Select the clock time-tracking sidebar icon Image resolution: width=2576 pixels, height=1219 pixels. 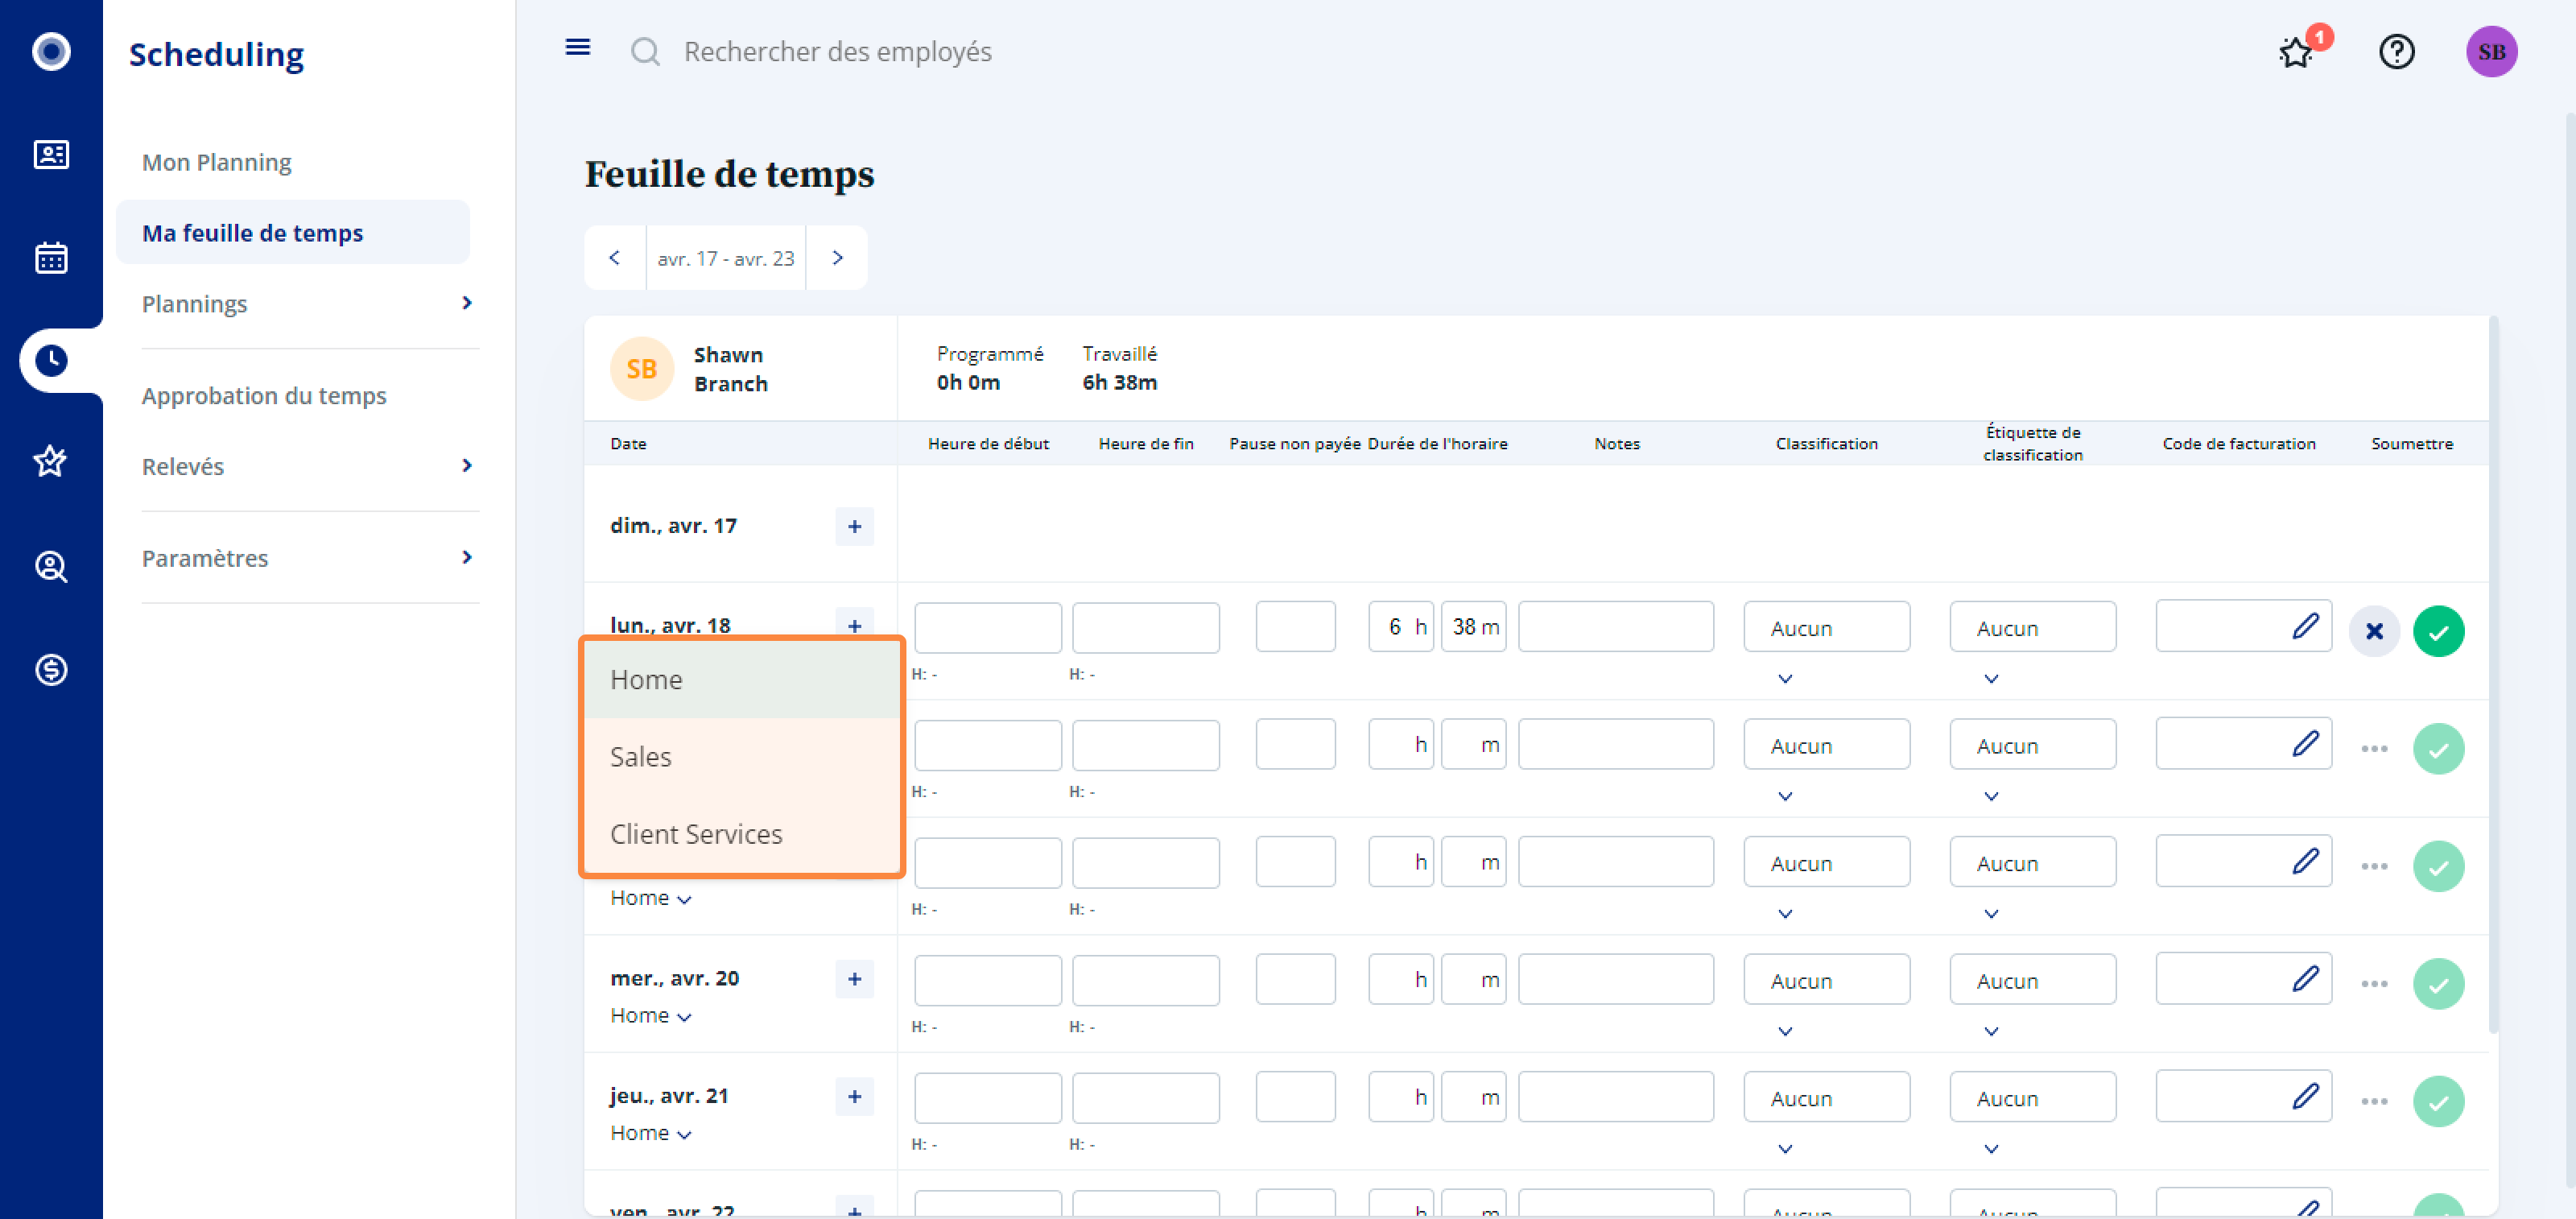[51, 361]
